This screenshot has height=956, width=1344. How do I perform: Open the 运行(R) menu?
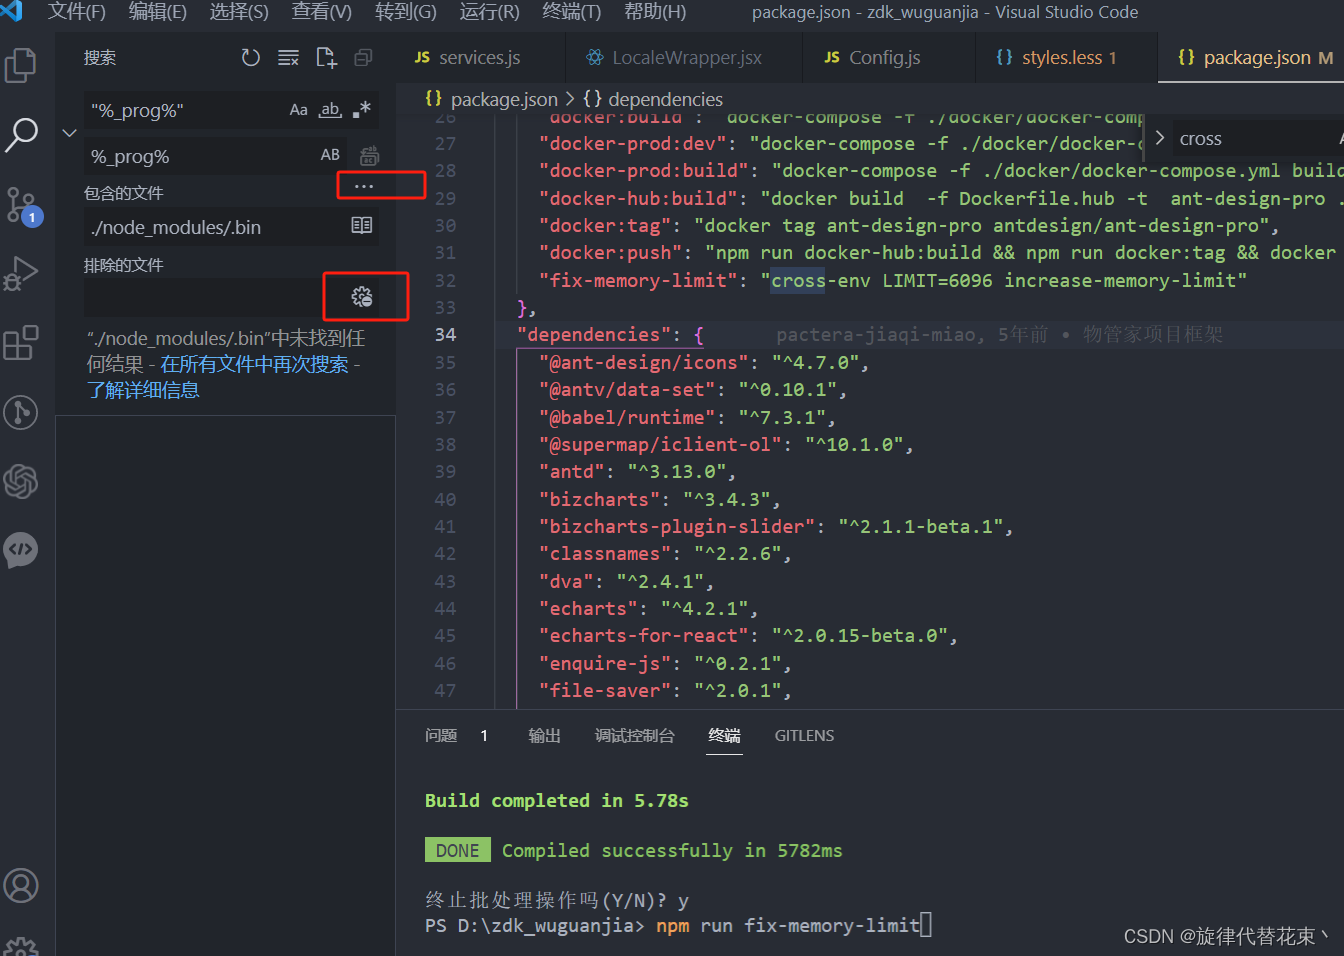tap(489, 12)
